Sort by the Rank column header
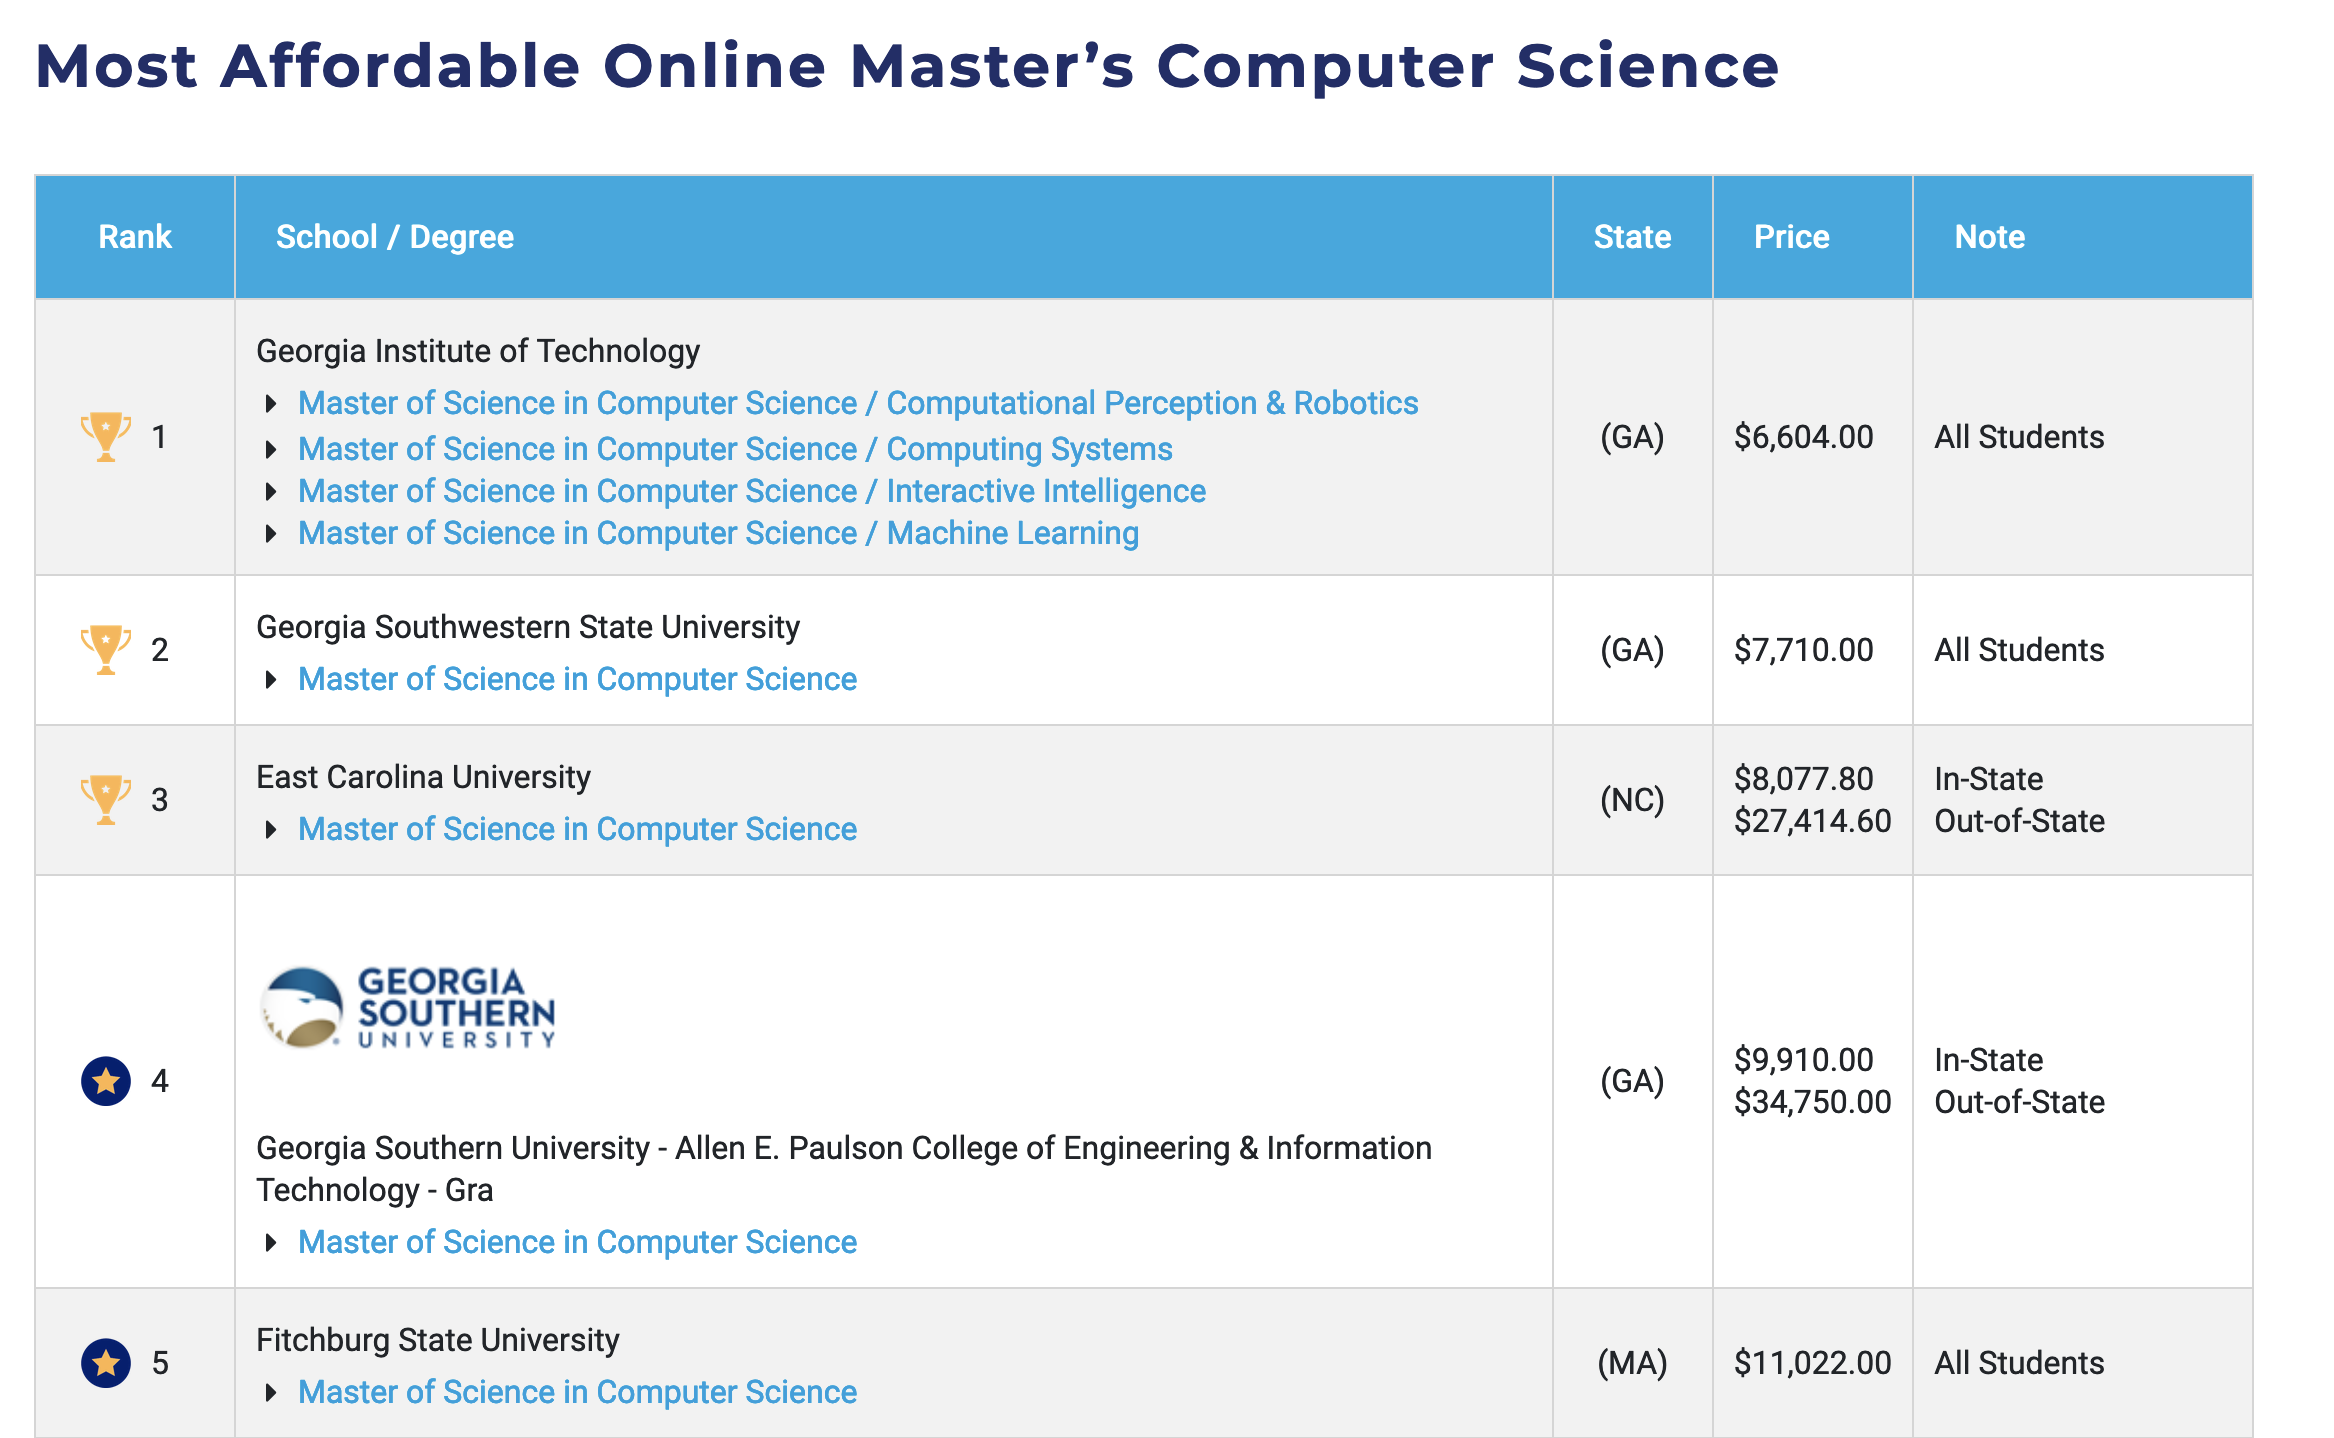The width and height of the screenshot is (2334, 1438). [135, 237]
